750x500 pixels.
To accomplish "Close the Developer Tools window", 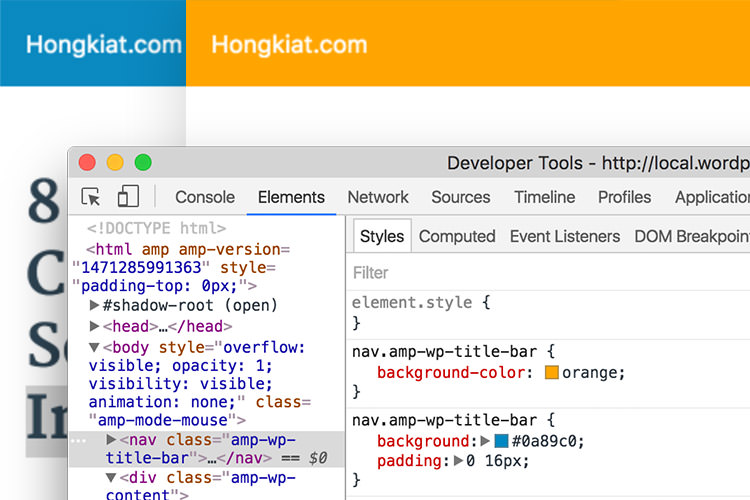I will (x=87, y=163).
